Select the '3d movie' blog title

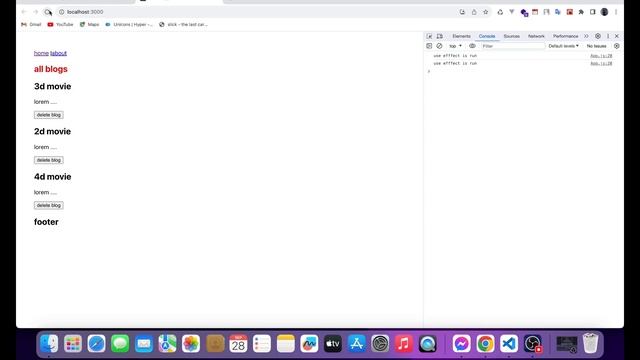[53, 87]
